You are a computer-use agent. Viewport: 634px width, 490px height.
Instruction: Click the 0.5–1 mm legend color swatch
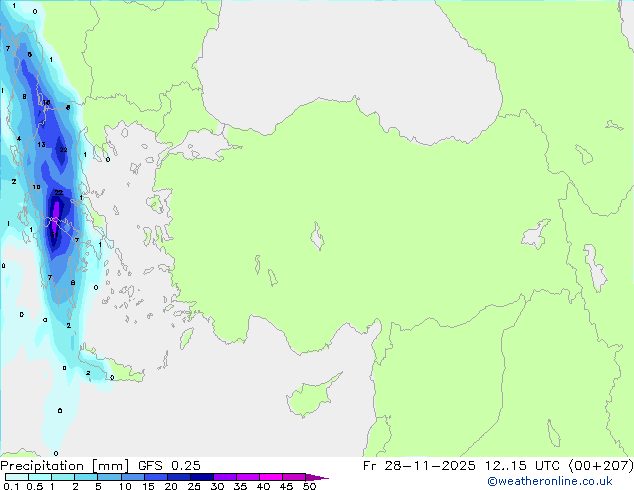tap(40, 477)
